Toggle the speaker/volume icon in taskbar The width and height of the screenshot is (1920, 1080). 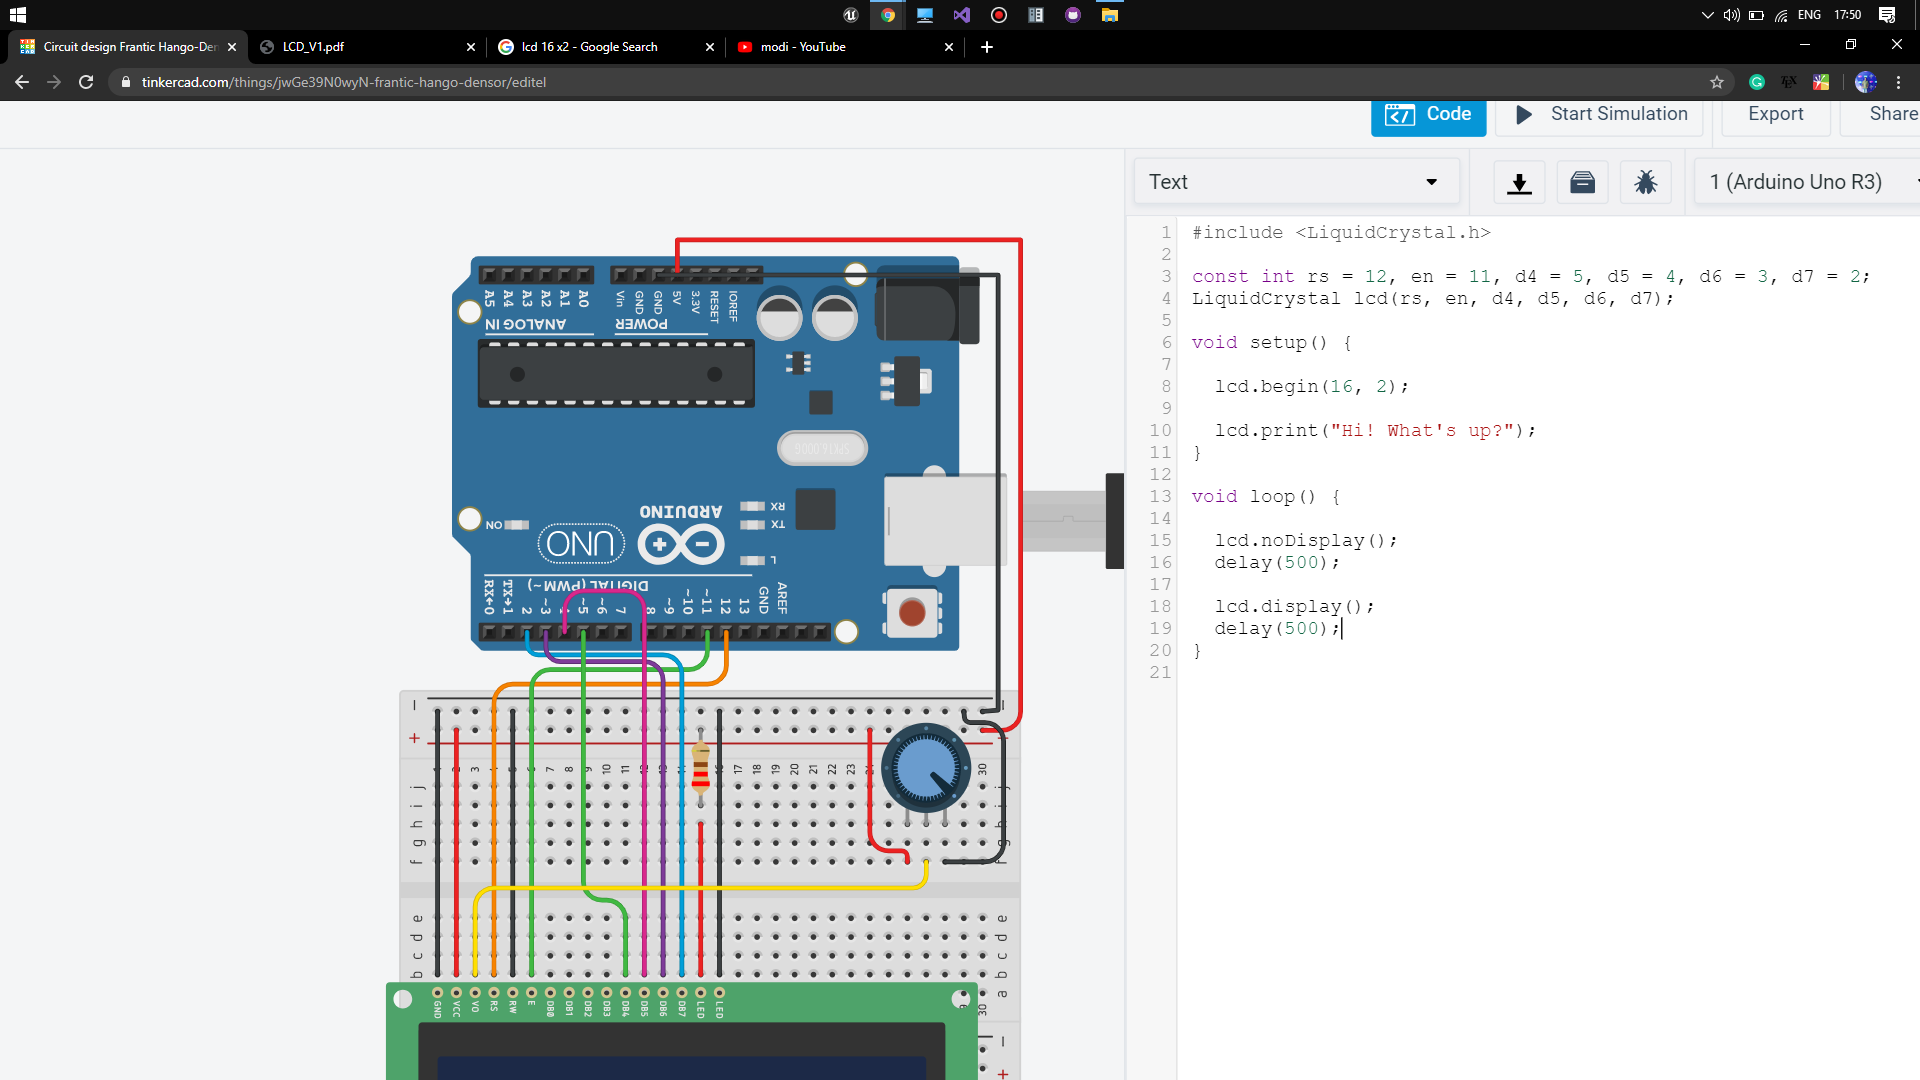coord(1730,15)
